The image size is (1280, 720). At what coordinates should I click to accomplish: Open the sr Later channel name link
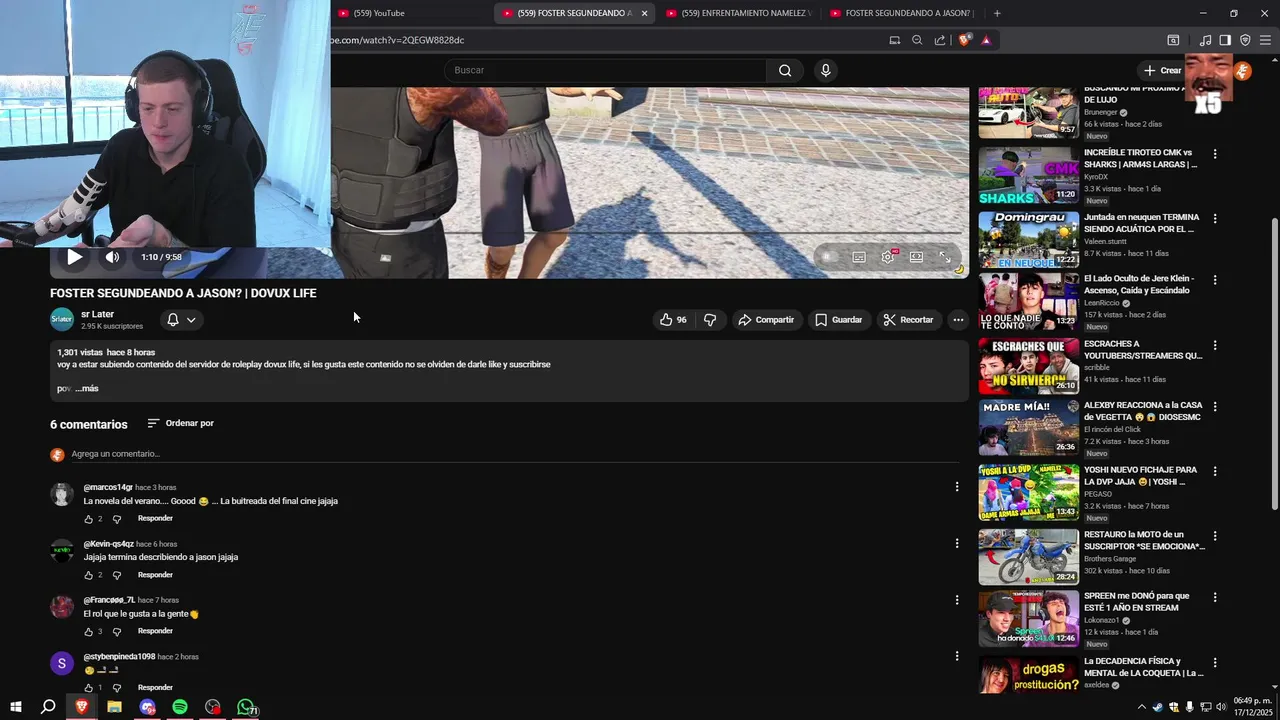pos(97,314)
